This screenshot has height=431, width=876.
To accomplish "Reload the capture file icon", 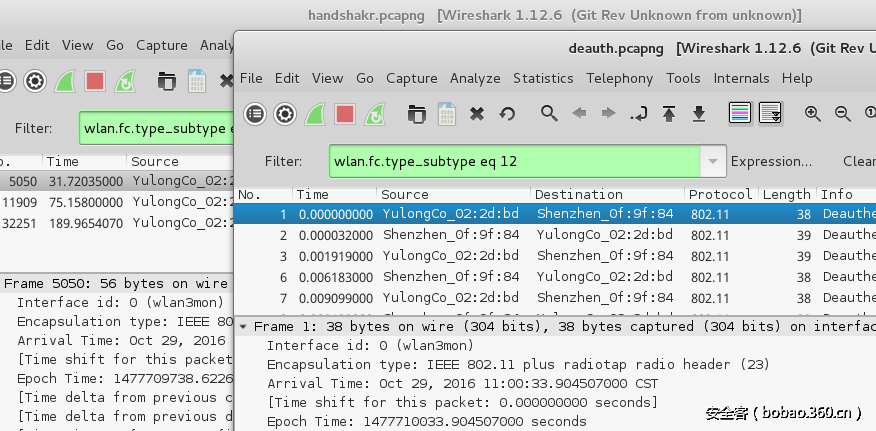I will 507,114.
